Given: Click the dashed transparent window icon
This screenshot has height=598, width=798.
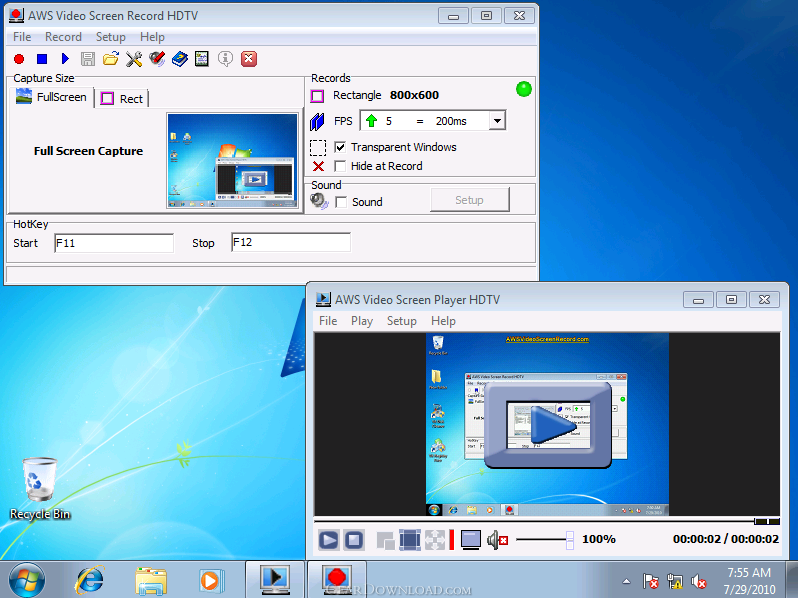Looking at the screenshot, I should pos(318,148).
